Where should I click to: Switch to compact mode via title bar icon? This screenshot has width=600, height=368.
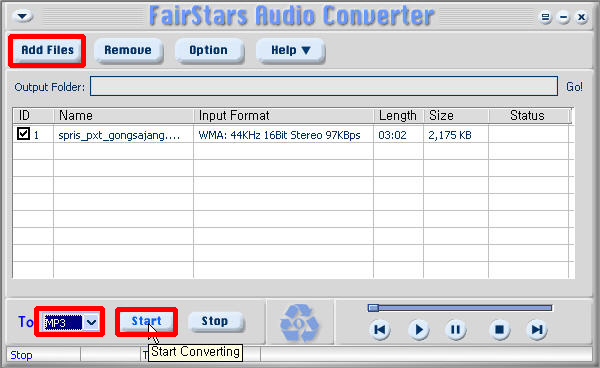click(545, 17)
